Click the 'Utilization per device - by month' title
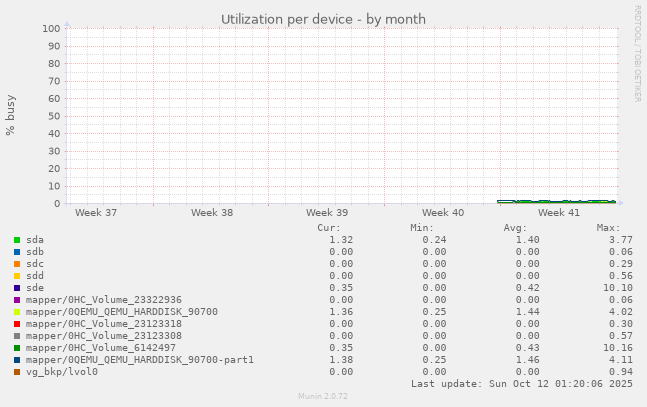This screenshot has height=407, width=647. [323, 19]
